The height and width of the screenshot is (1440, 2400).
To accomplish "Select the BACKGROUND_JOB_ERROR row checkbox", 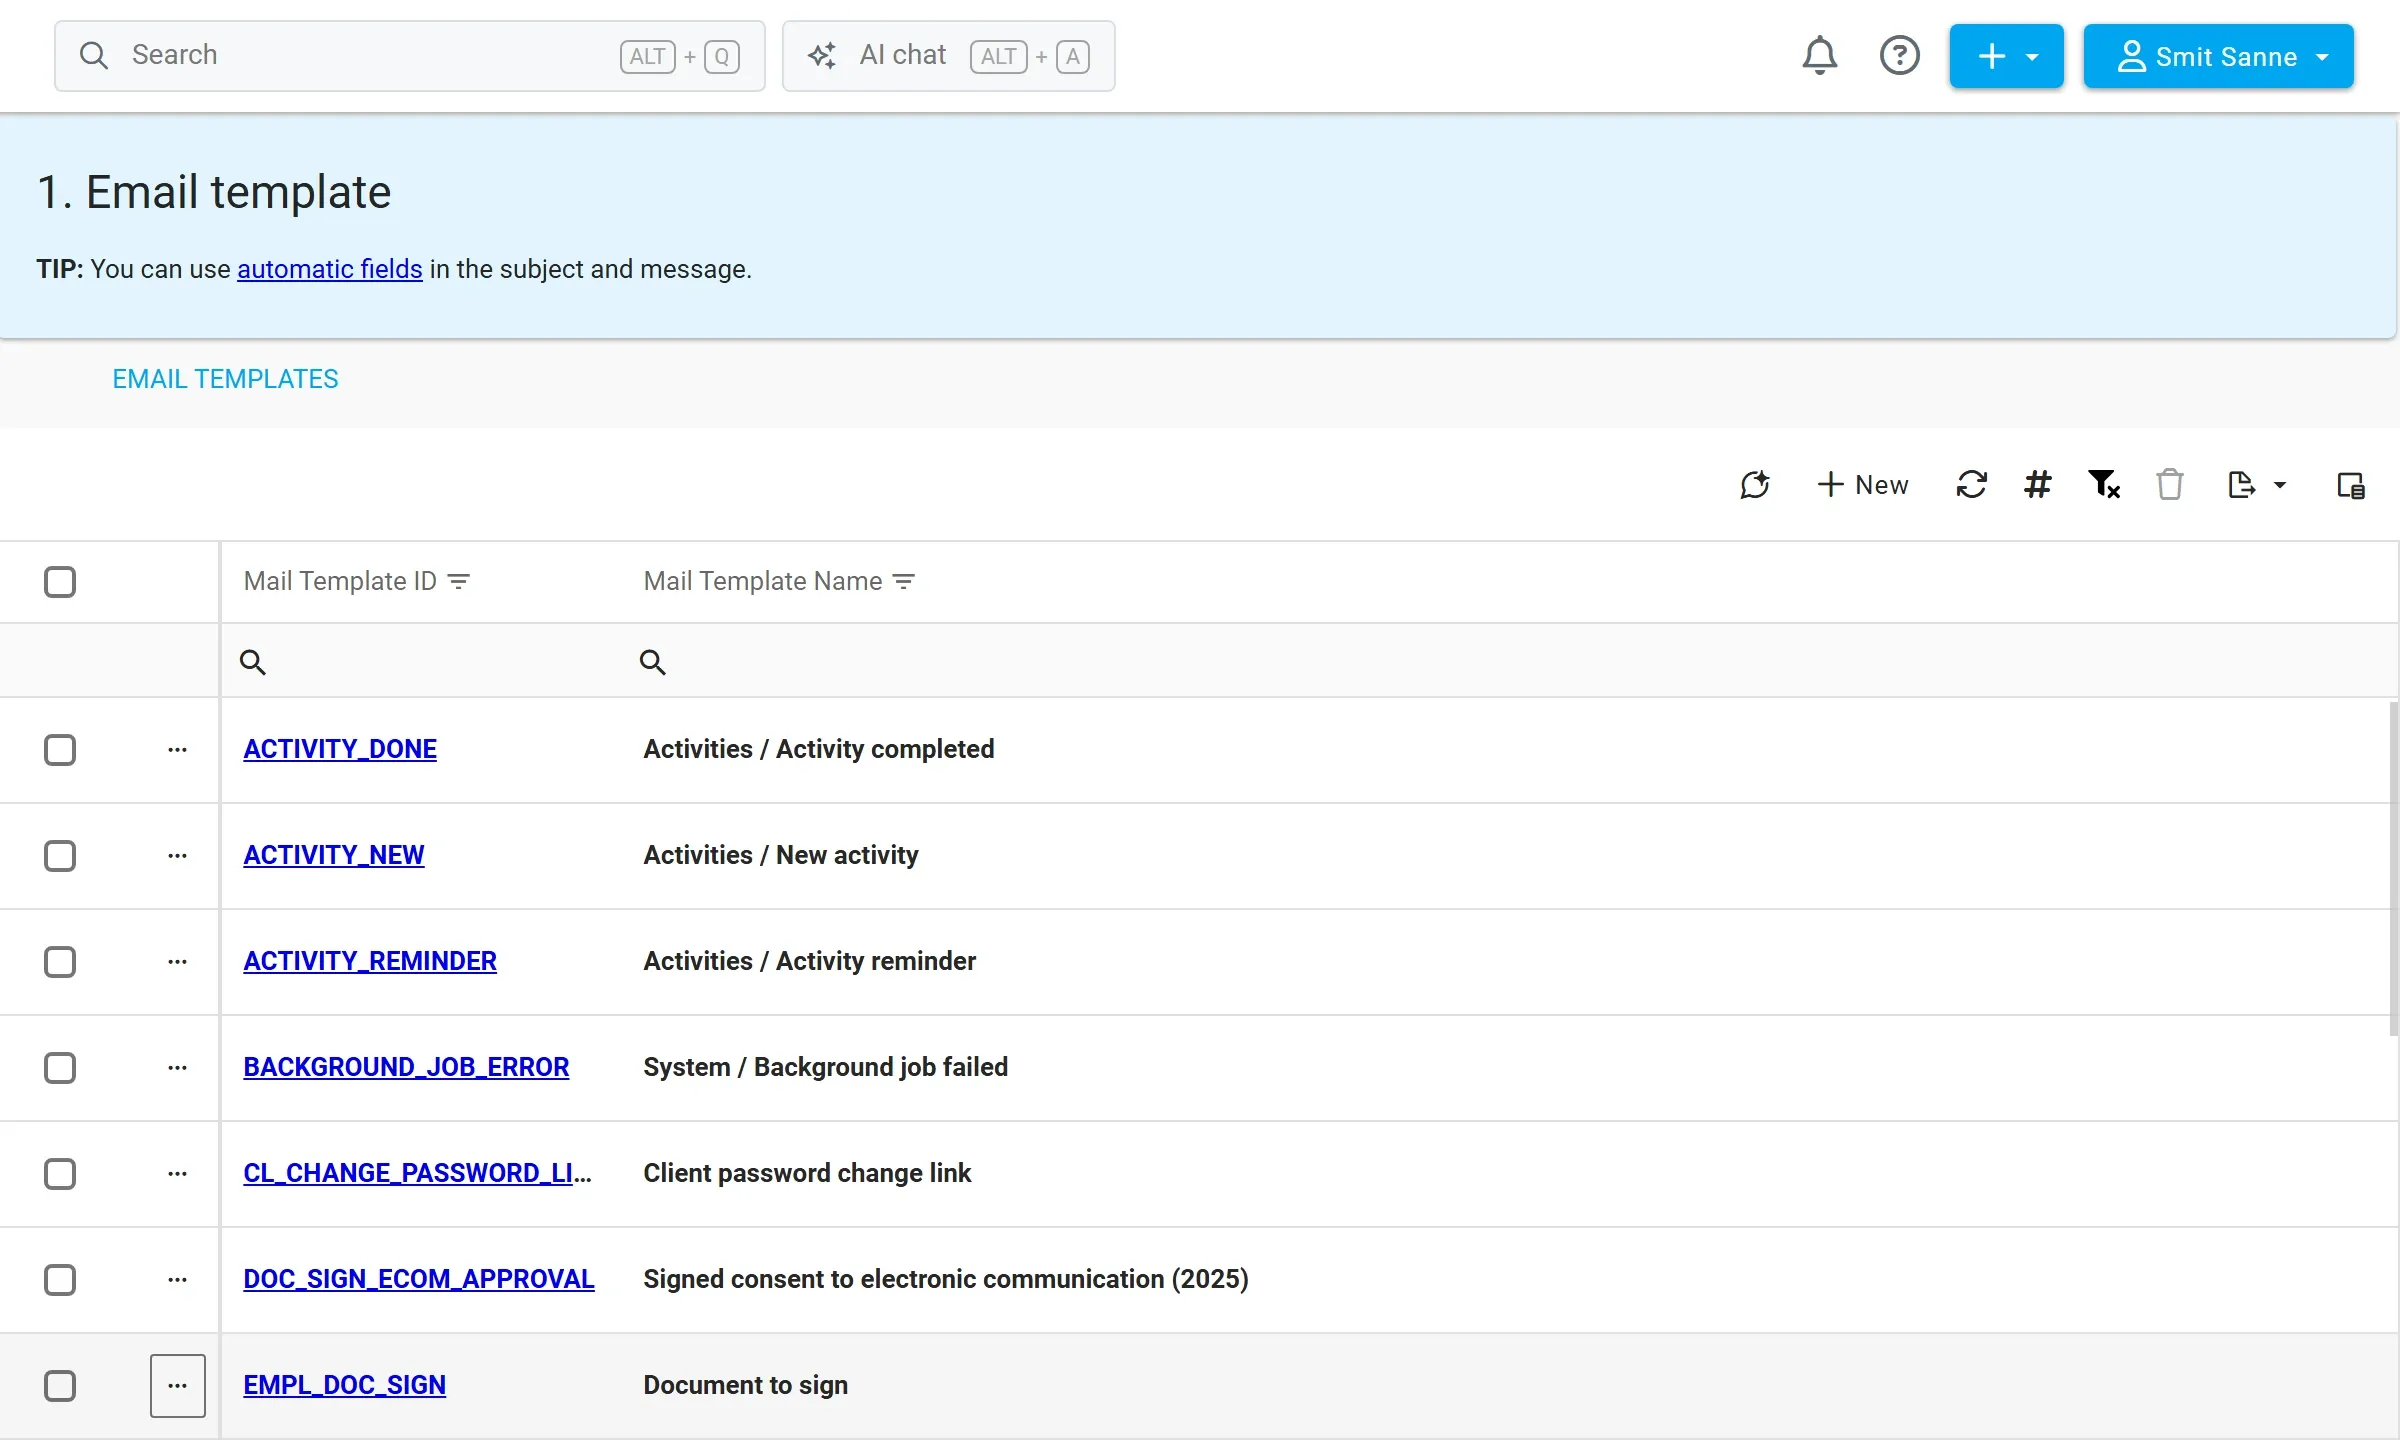I will 60,1068.
